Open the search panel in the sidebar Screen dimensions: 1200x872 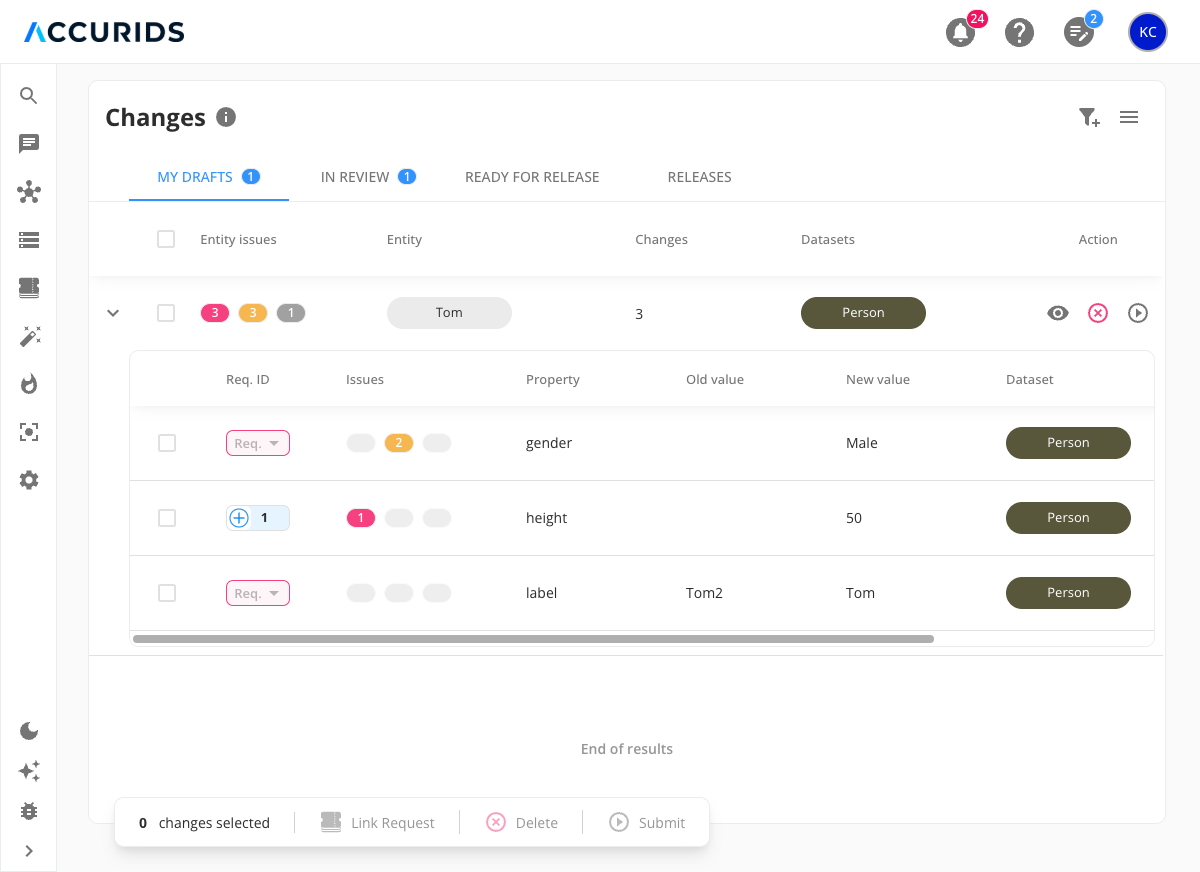(x=29, y=96)
